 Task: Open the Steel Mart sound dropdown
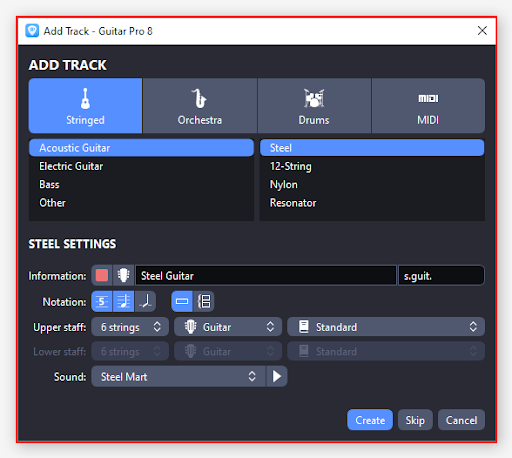coord(178,377)
